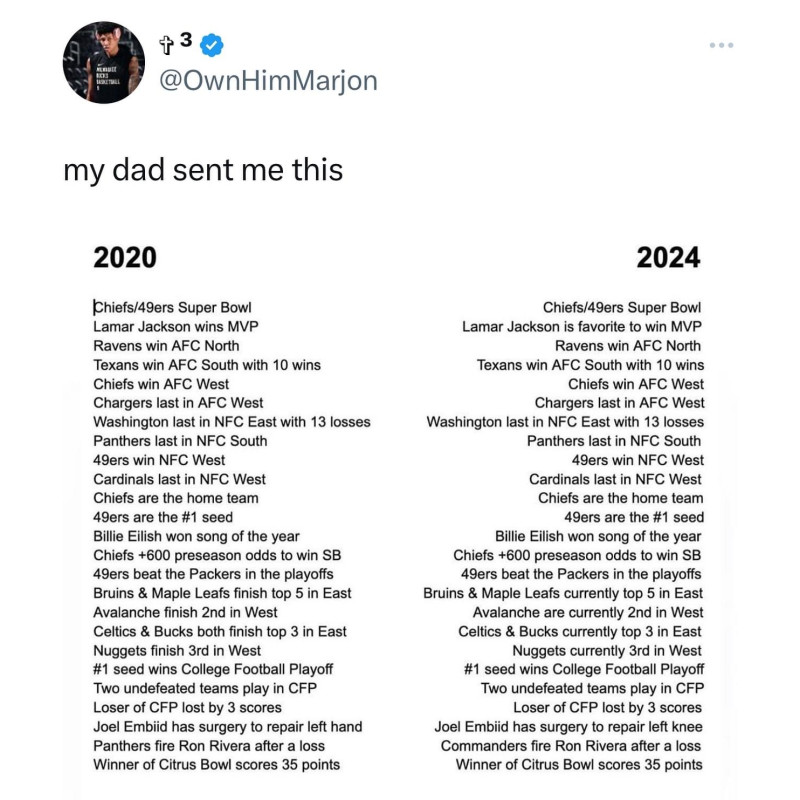The image size is (800, 800).
Task: Click 'Commanders fire Ron Rivera after a loss'
Action: 571,746
